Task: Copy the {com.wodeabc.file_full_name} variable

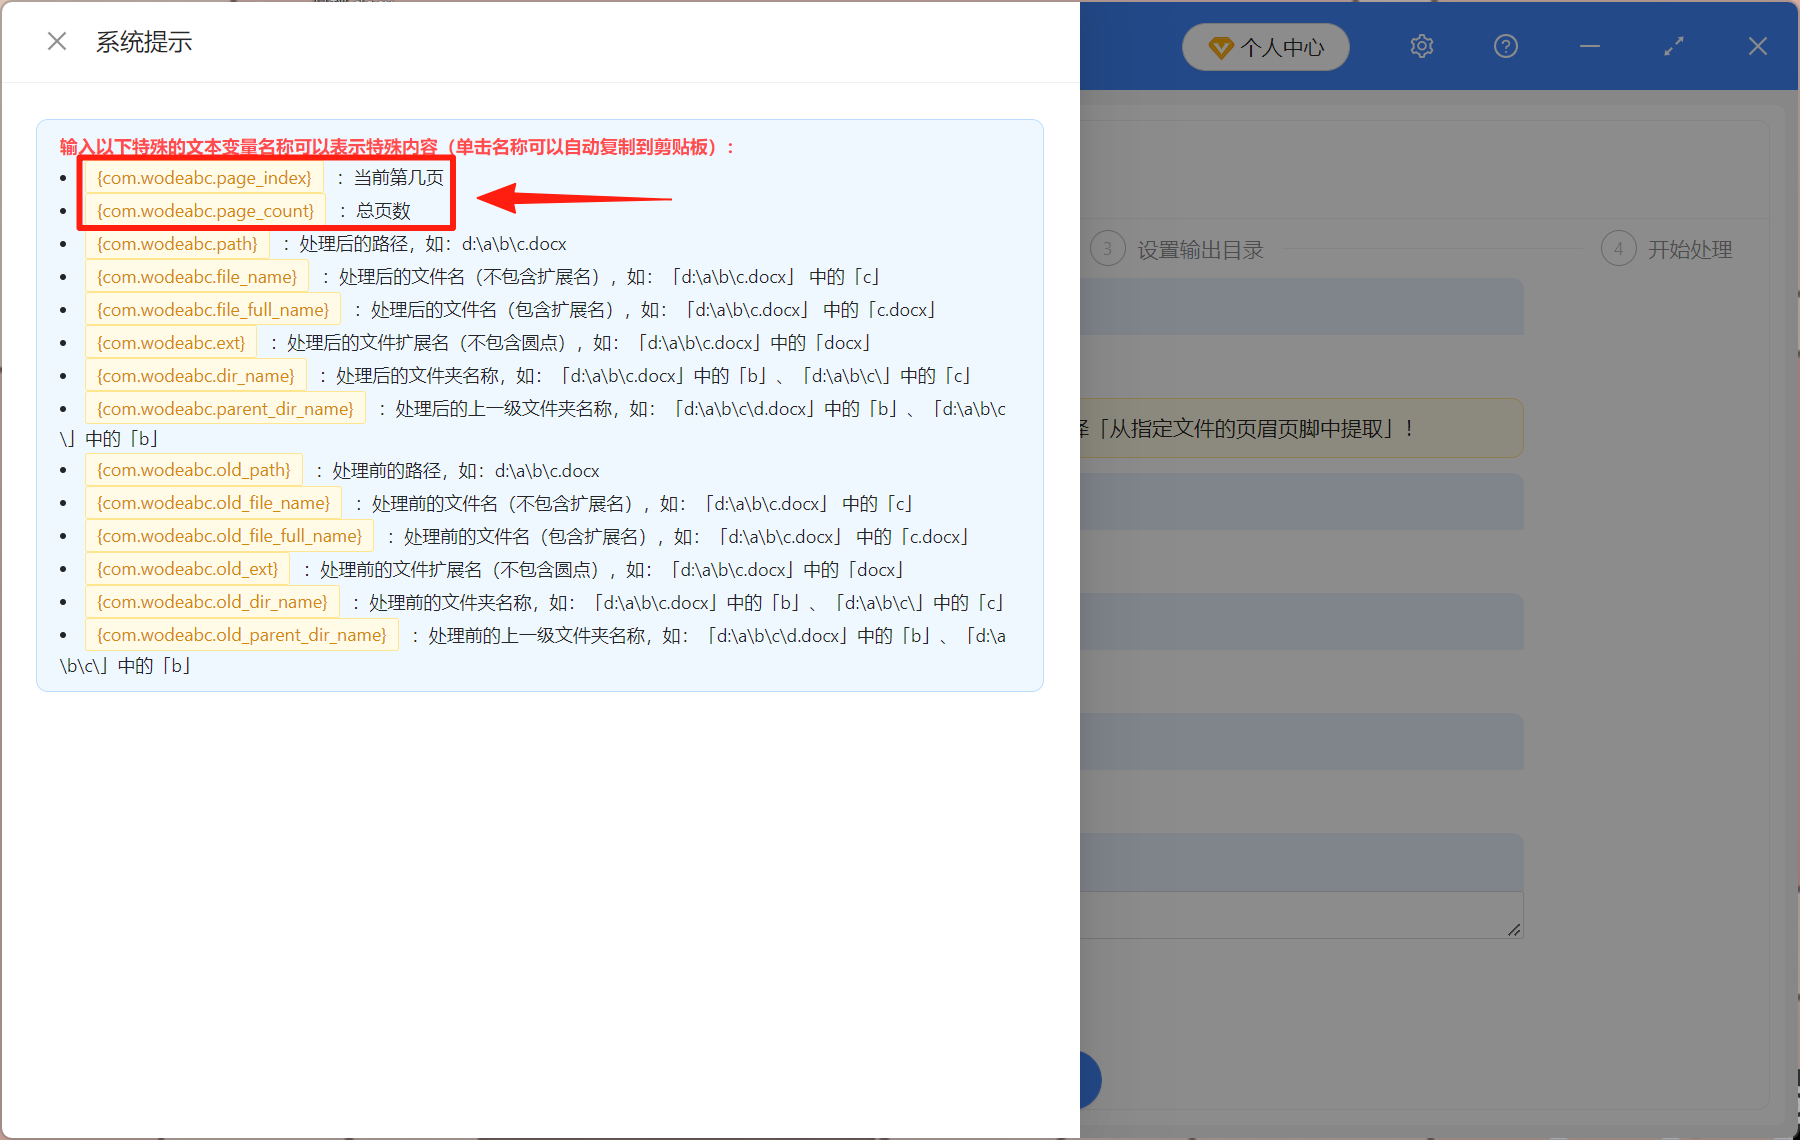Action: click(212, 309)
